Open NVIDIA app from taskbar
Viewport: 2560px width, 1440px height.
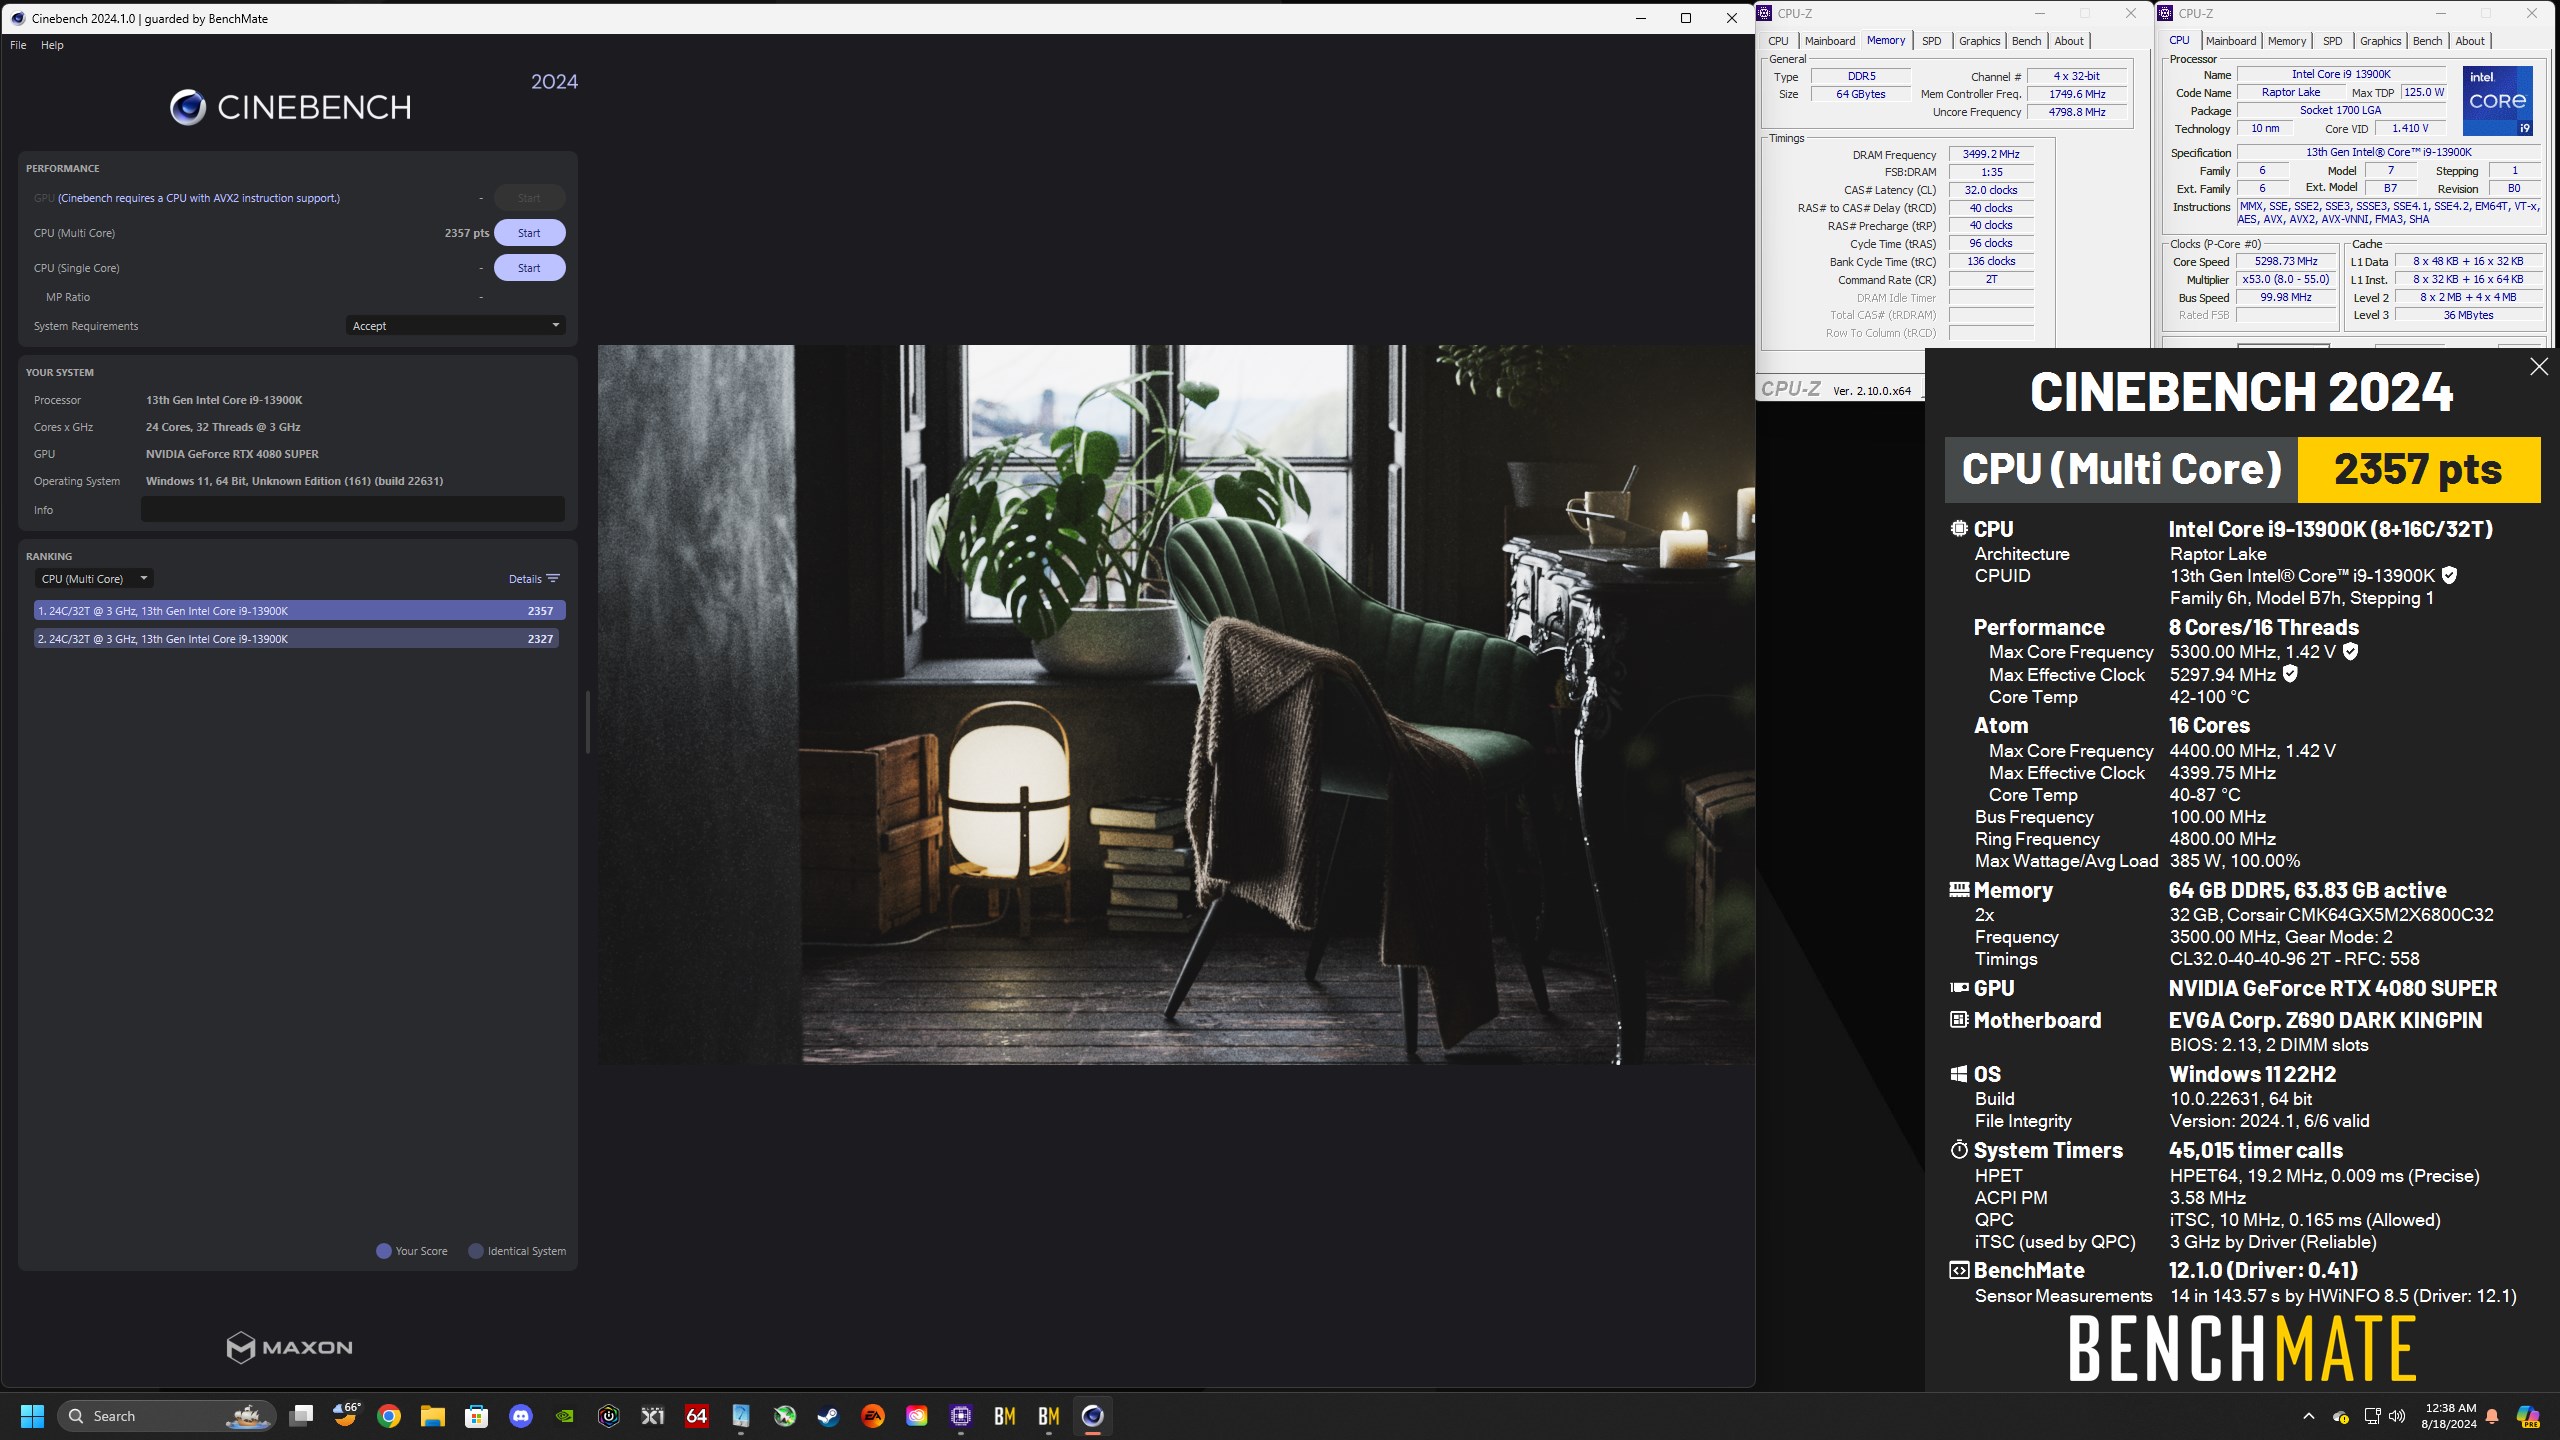pyautogui.click(x=565, y=1416)
